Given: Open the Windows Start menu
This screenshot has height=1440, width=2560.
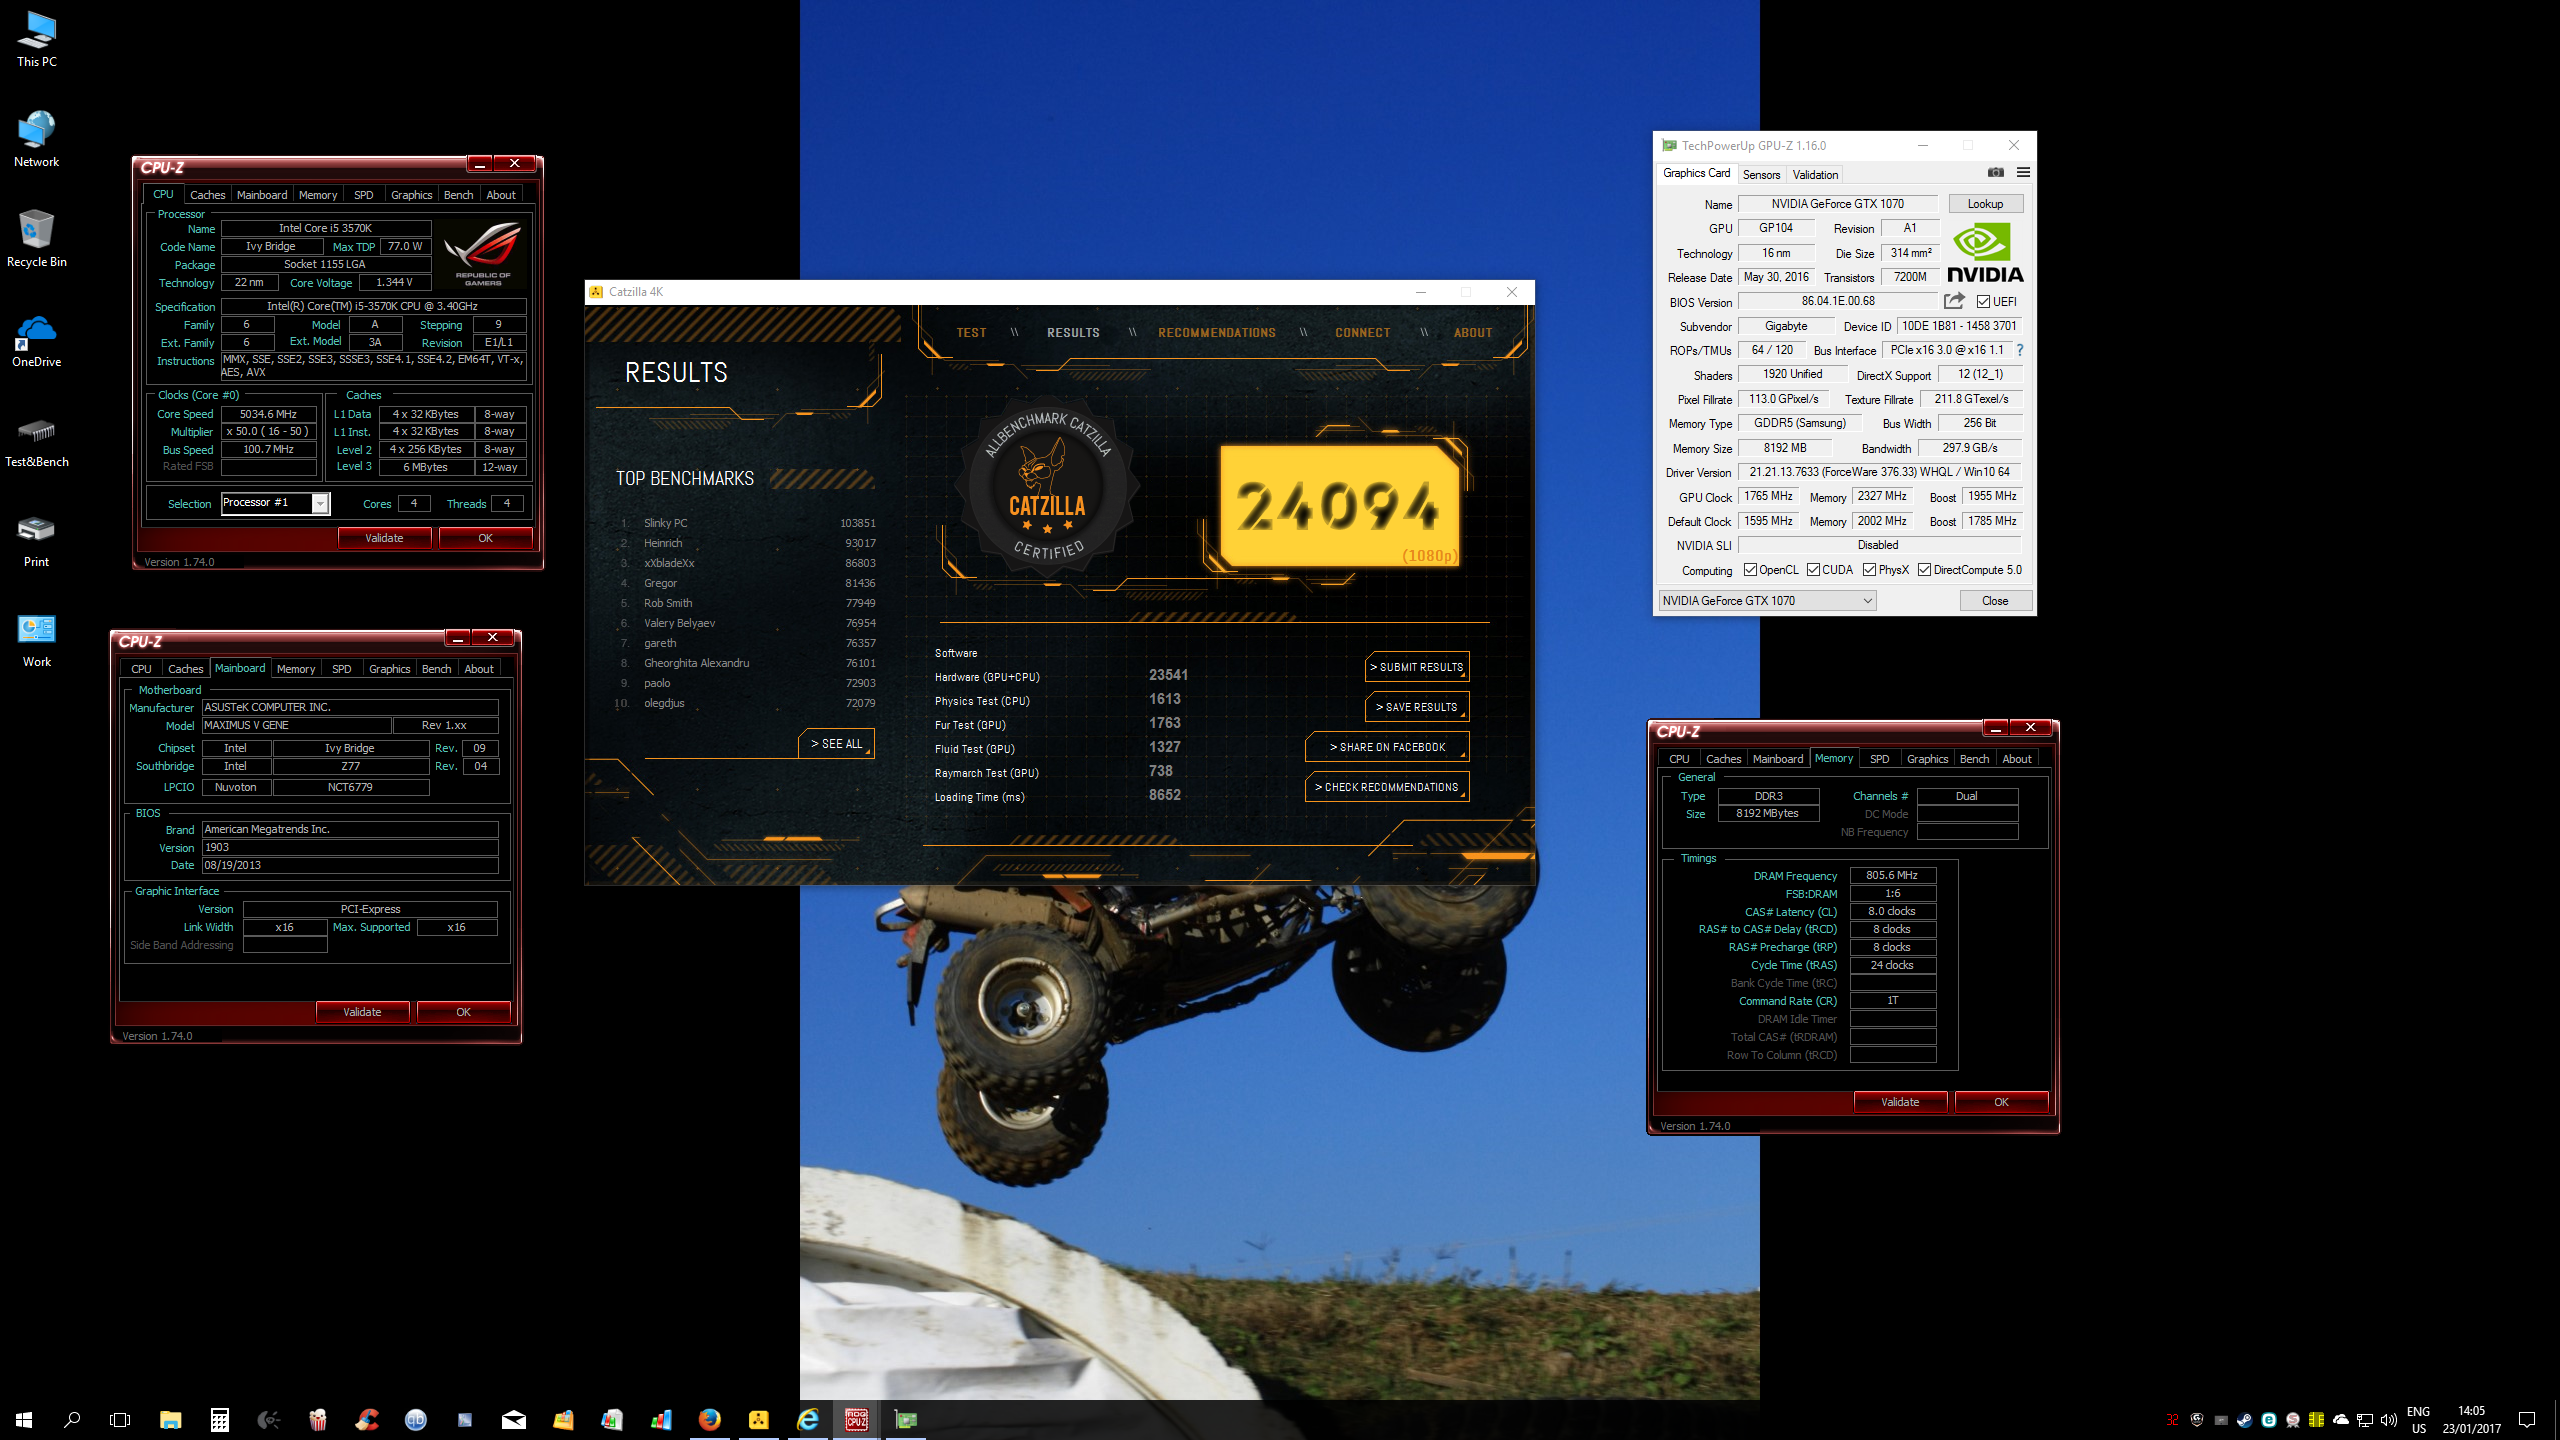Looking at the screenshot, I should tap(24, 1419).
